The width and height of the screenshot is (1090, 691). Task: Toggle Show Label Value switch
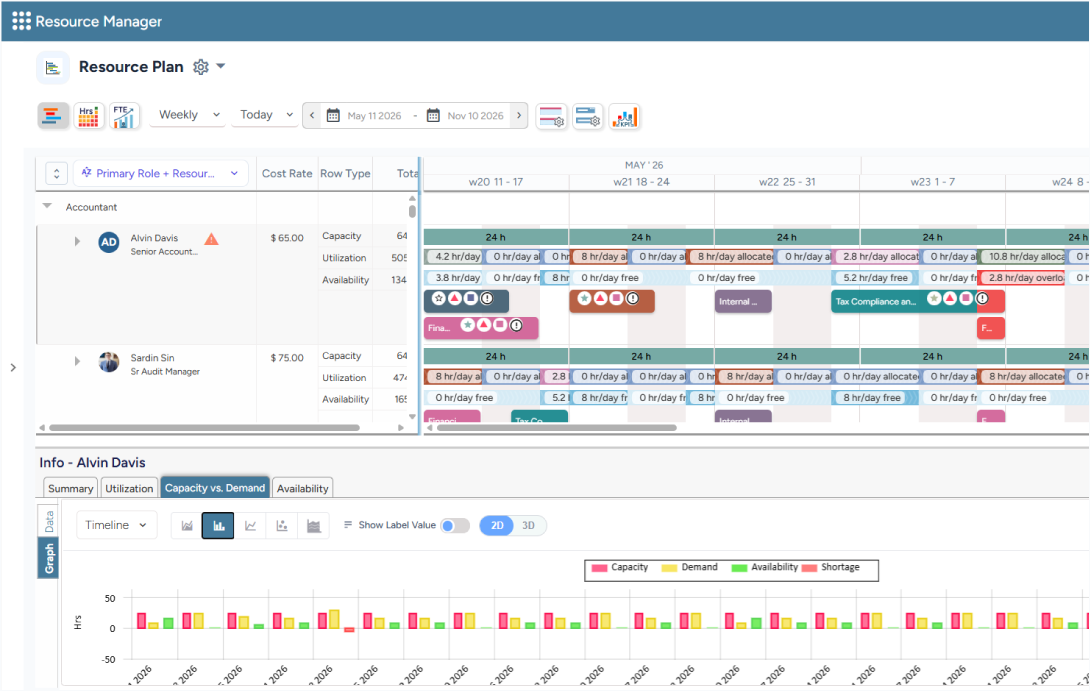tap(455, 526)
